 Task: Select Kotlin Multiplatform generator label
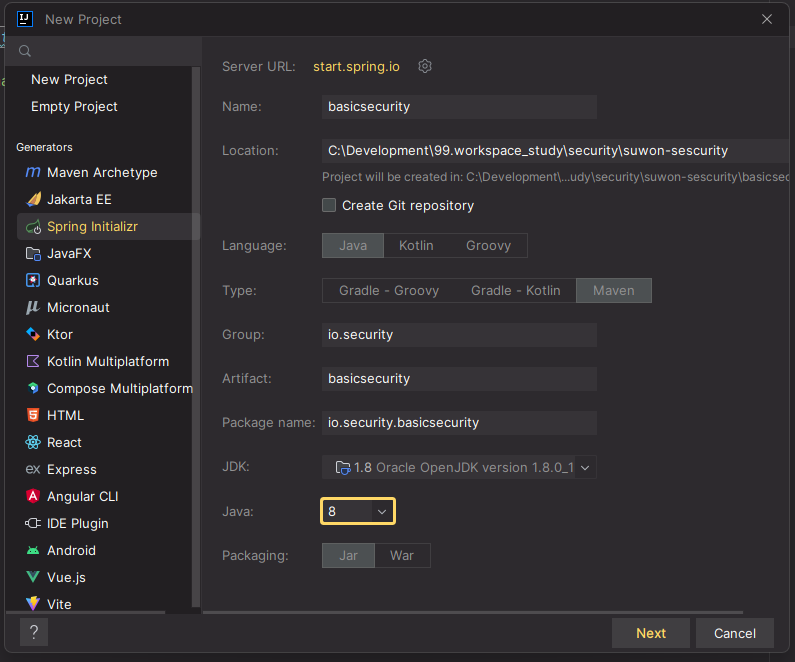tap(108, 361)
